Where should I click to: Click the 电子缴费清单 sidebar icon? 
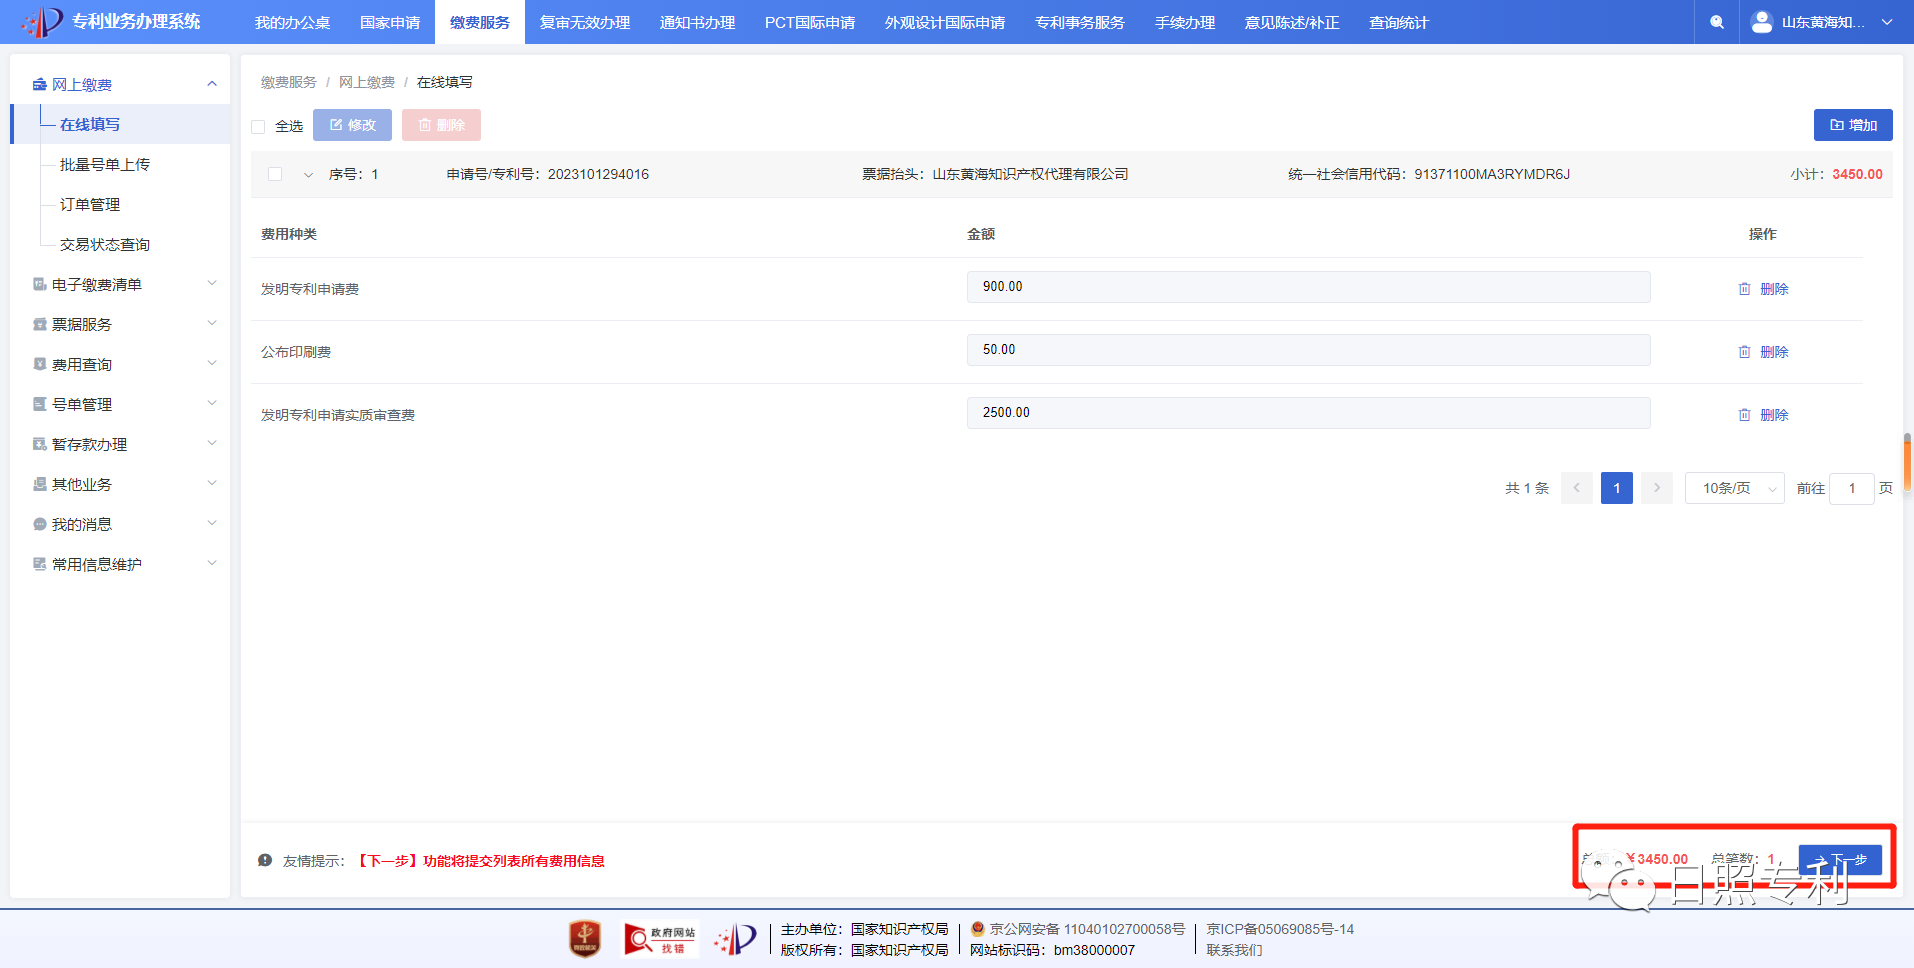tap(40, 285)
